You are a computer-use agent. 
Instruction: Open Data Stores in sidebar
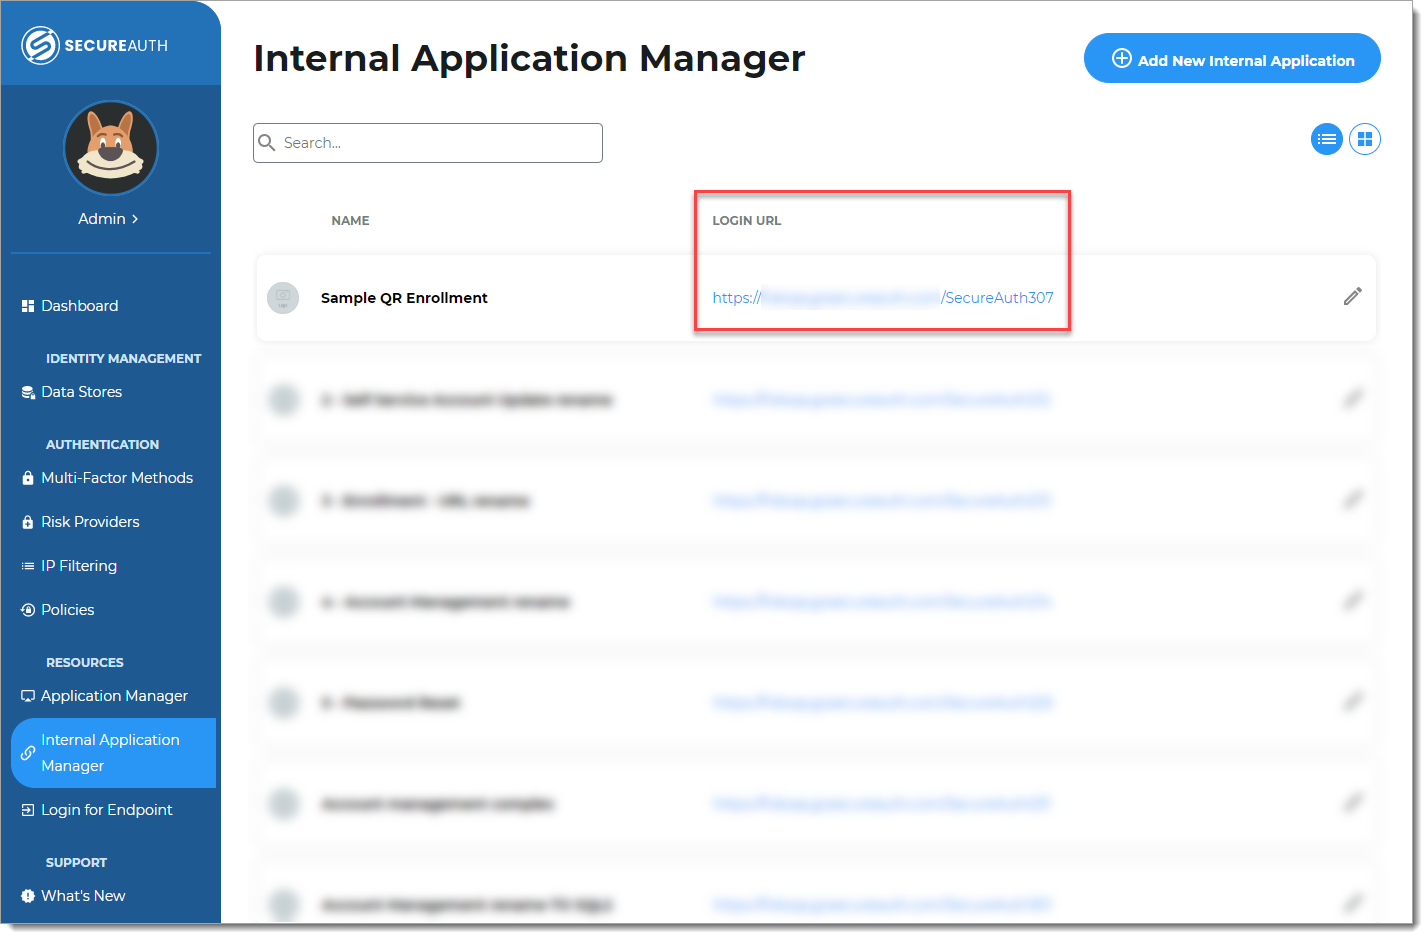[81, 392]
